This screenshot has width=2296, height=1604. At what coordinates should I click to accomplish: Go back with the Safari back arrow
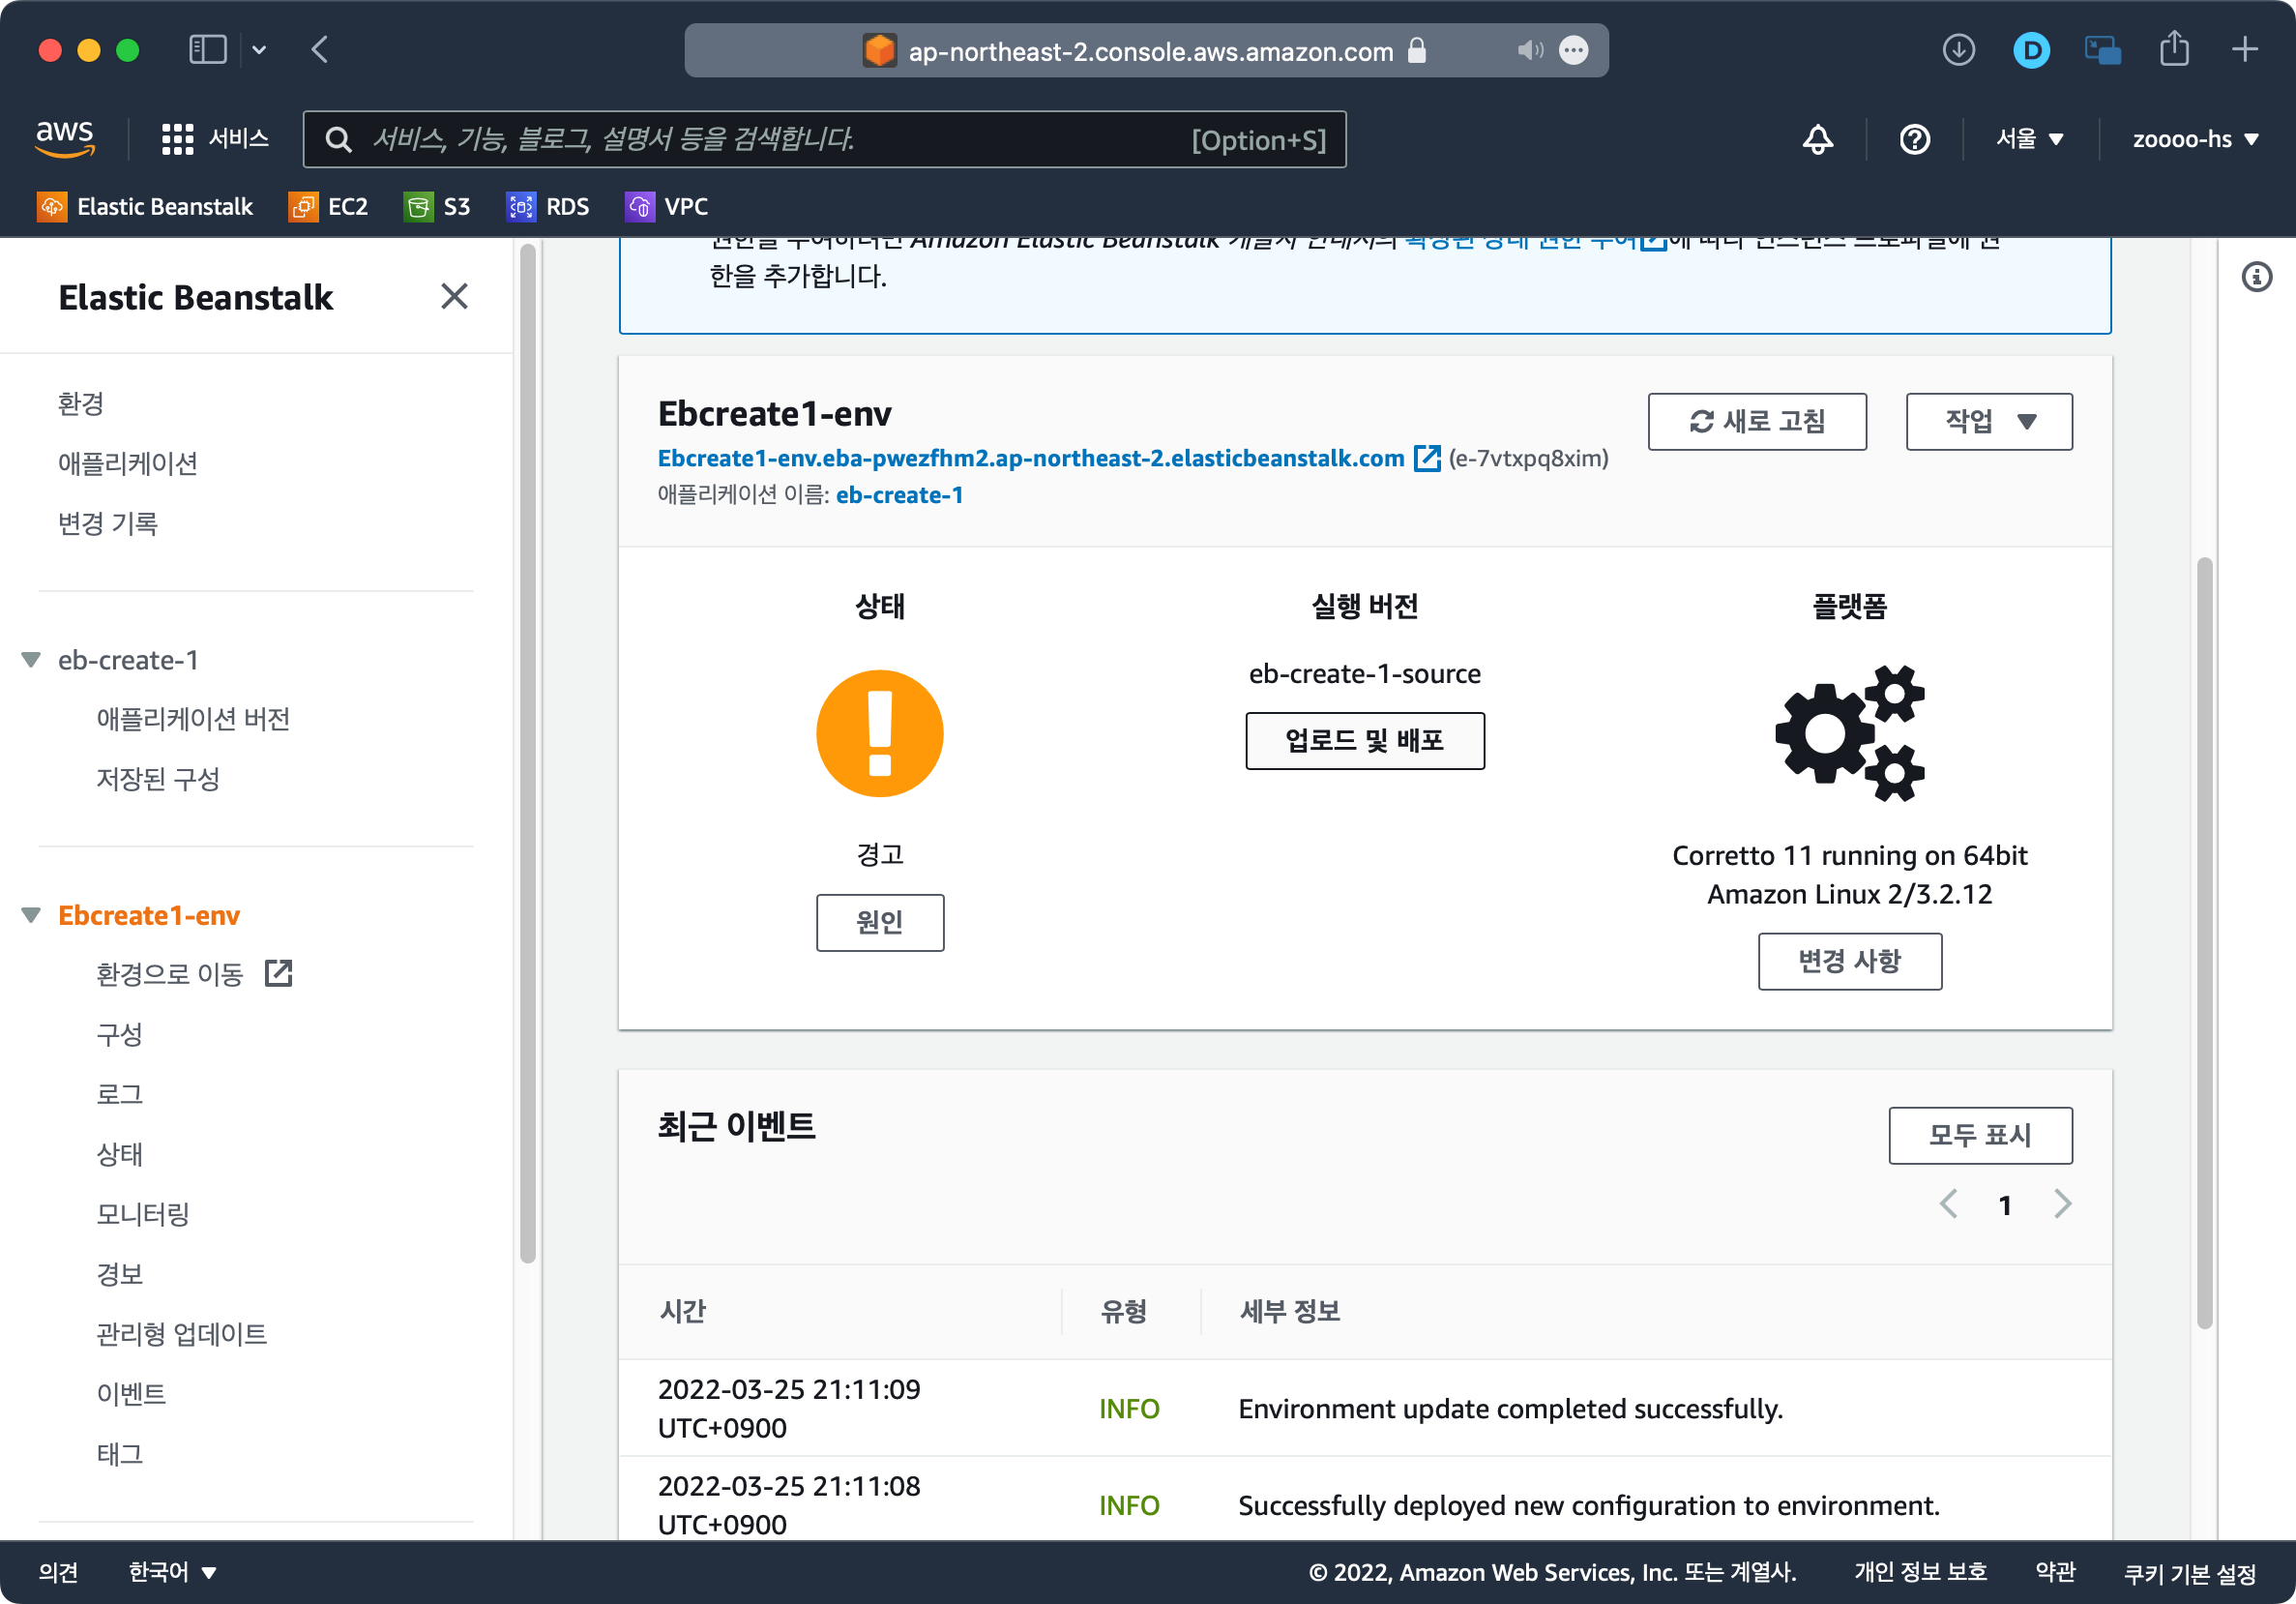coord(320,49)
